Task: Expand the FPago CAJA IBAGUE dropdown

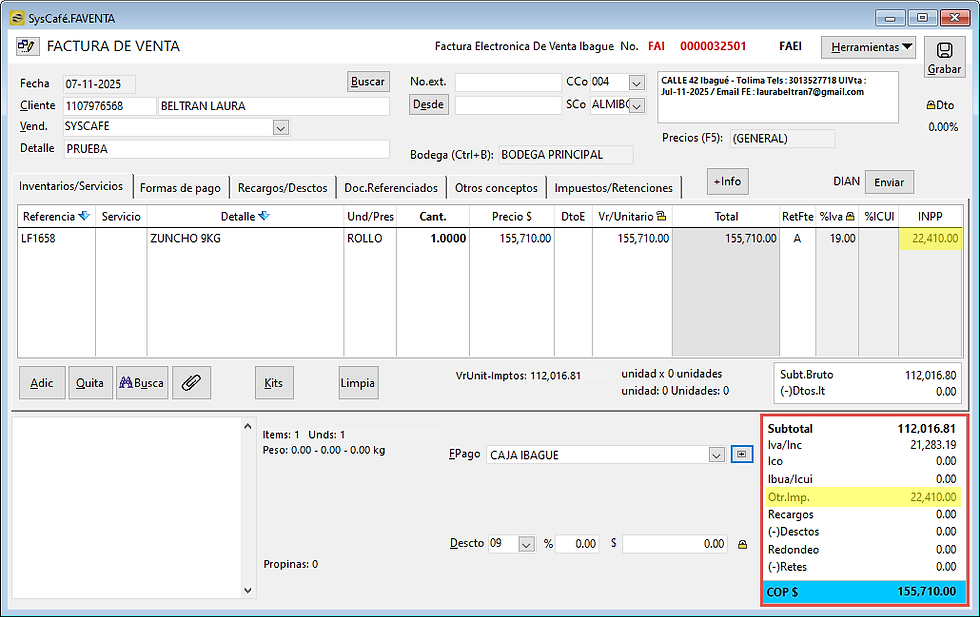Action: pos(716,455)
